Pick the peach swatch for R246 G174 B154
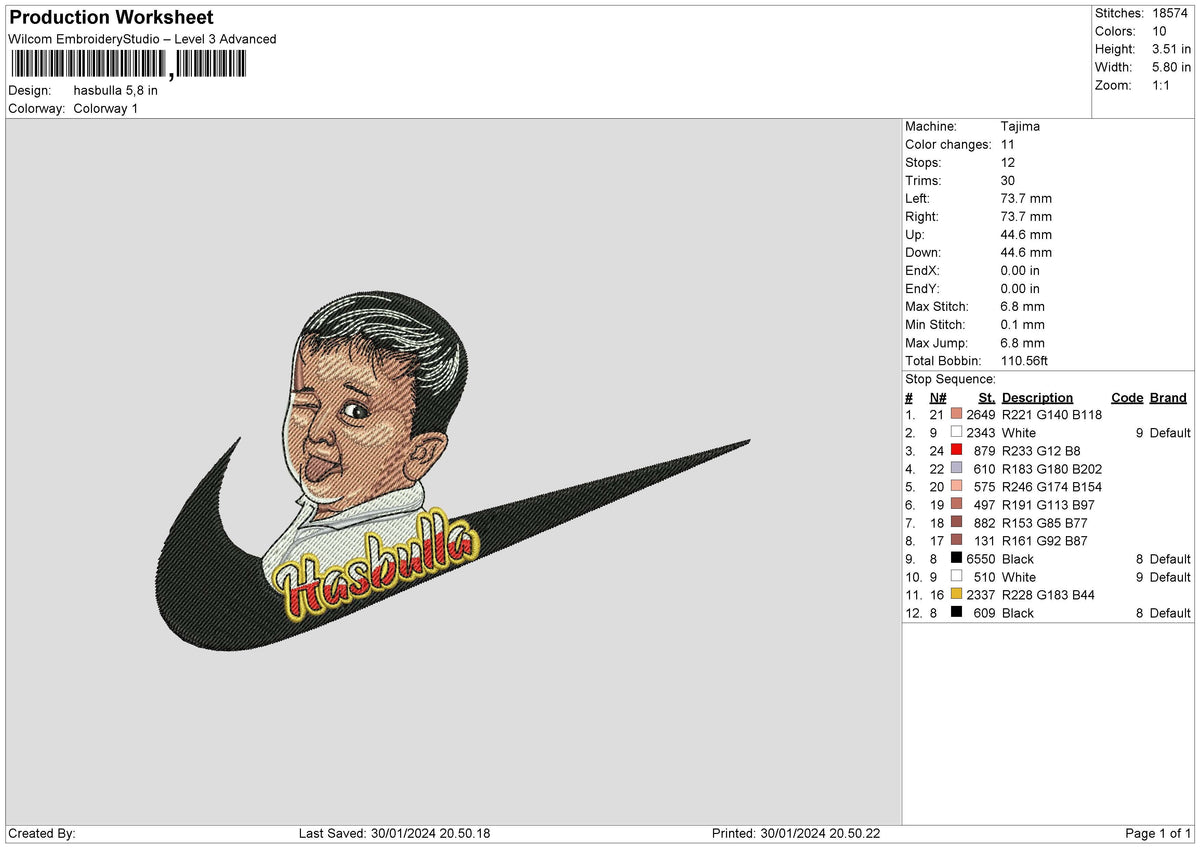 (x=957, y=487)
